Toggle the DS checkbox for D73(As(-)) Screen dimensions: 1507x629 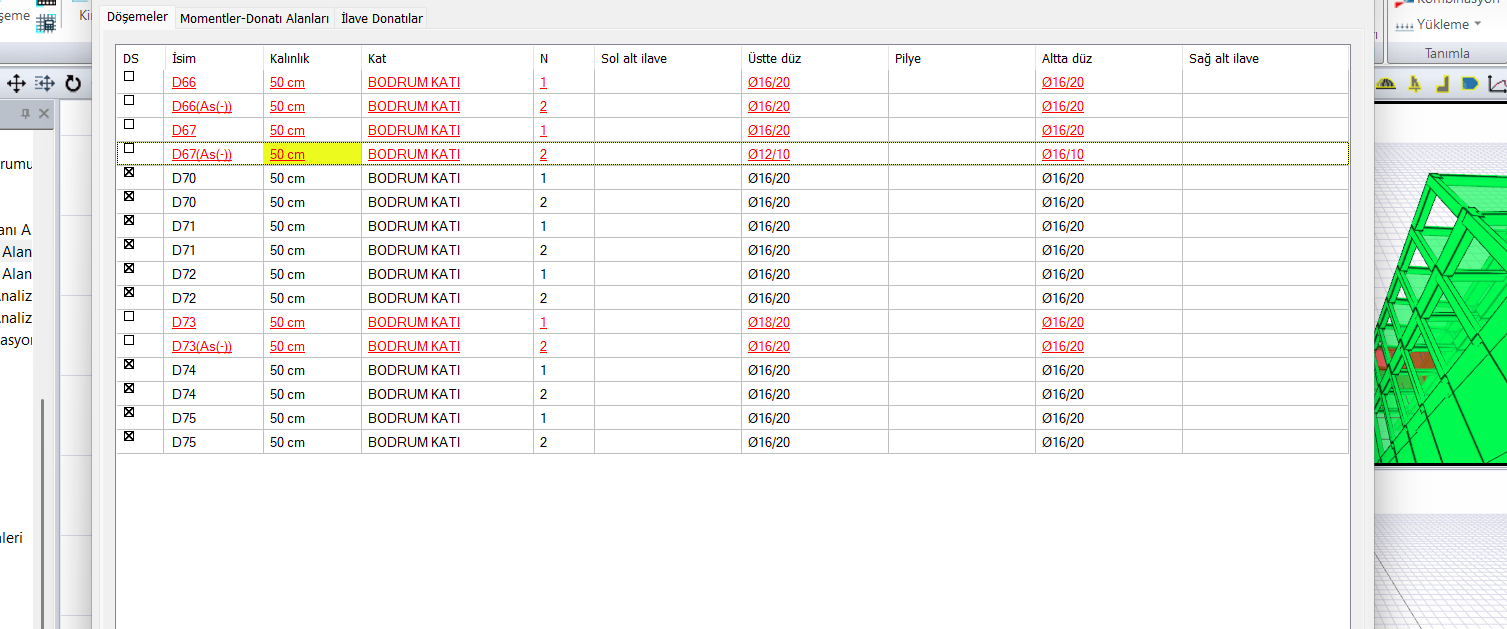(129, 341)
